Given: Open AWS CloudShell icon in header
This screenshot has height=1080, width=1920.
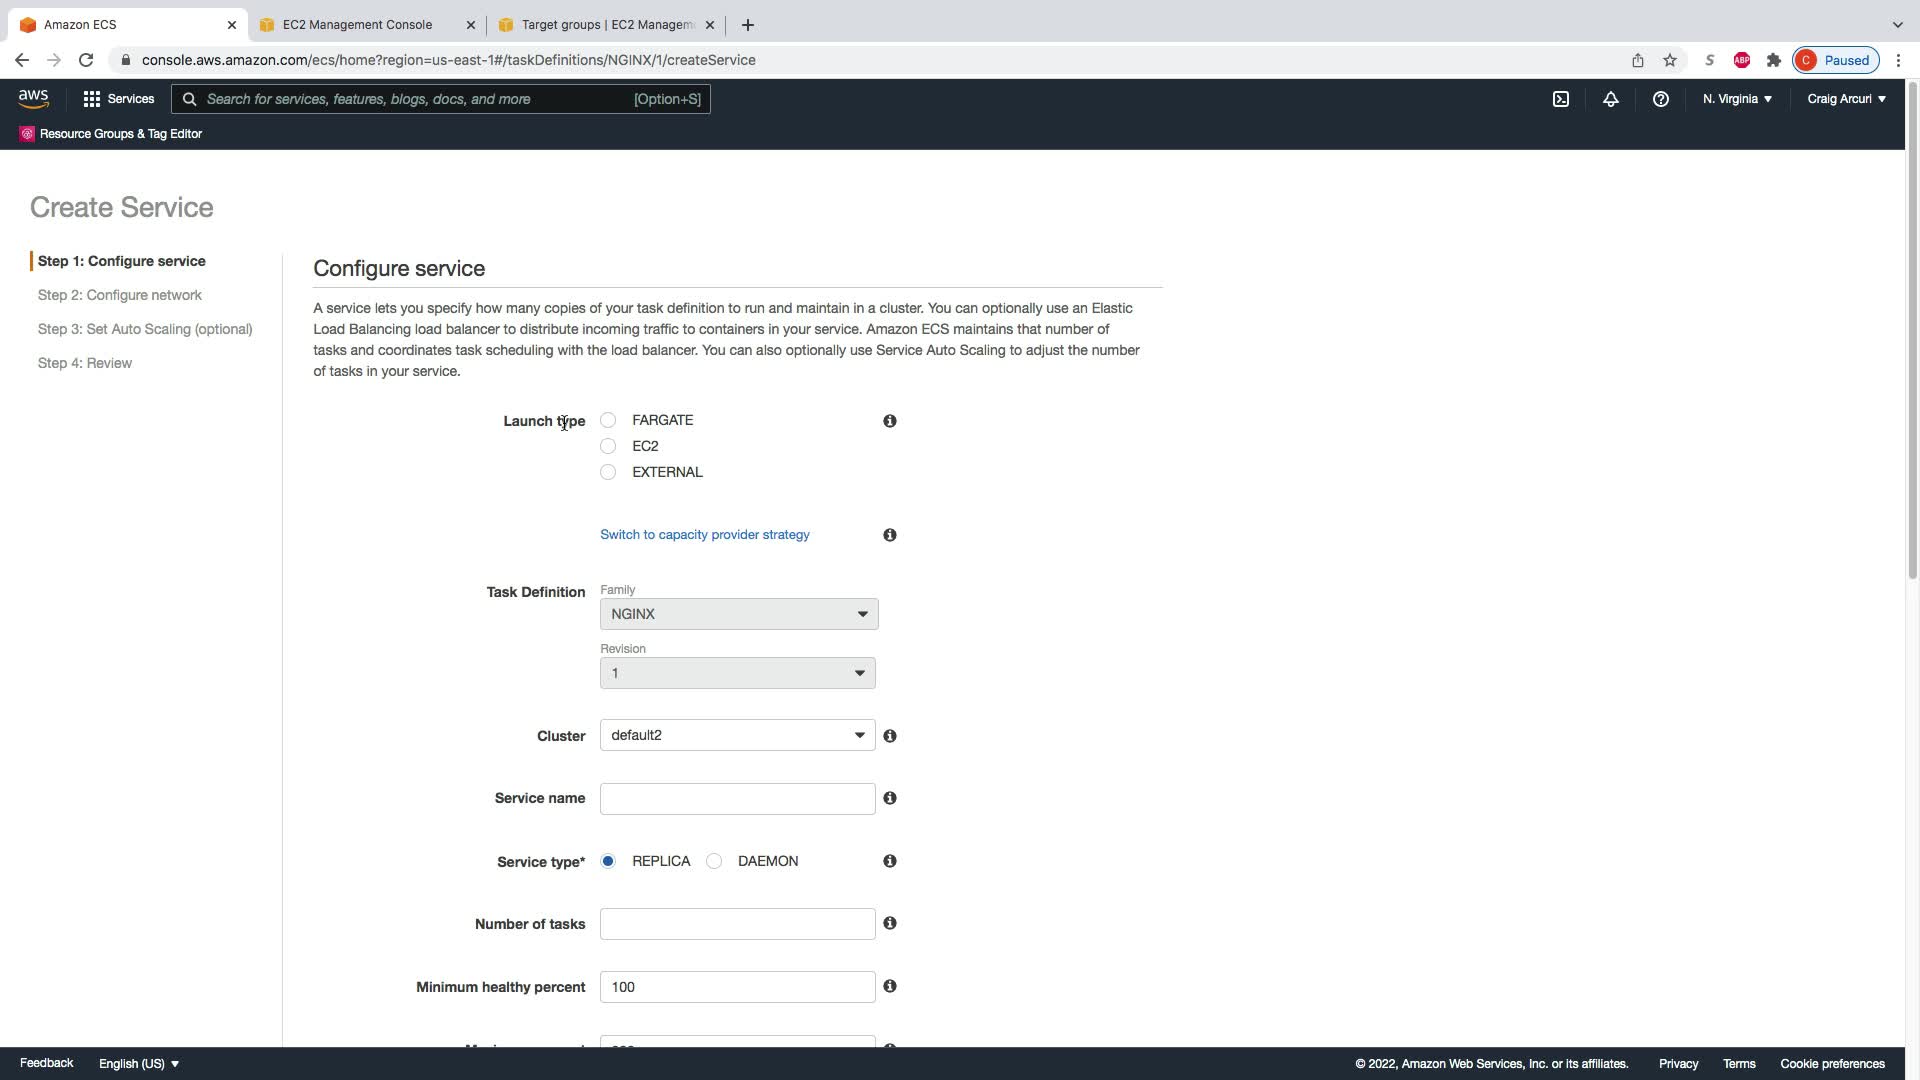Looking at the screenshot, I should click(1560, 99).
